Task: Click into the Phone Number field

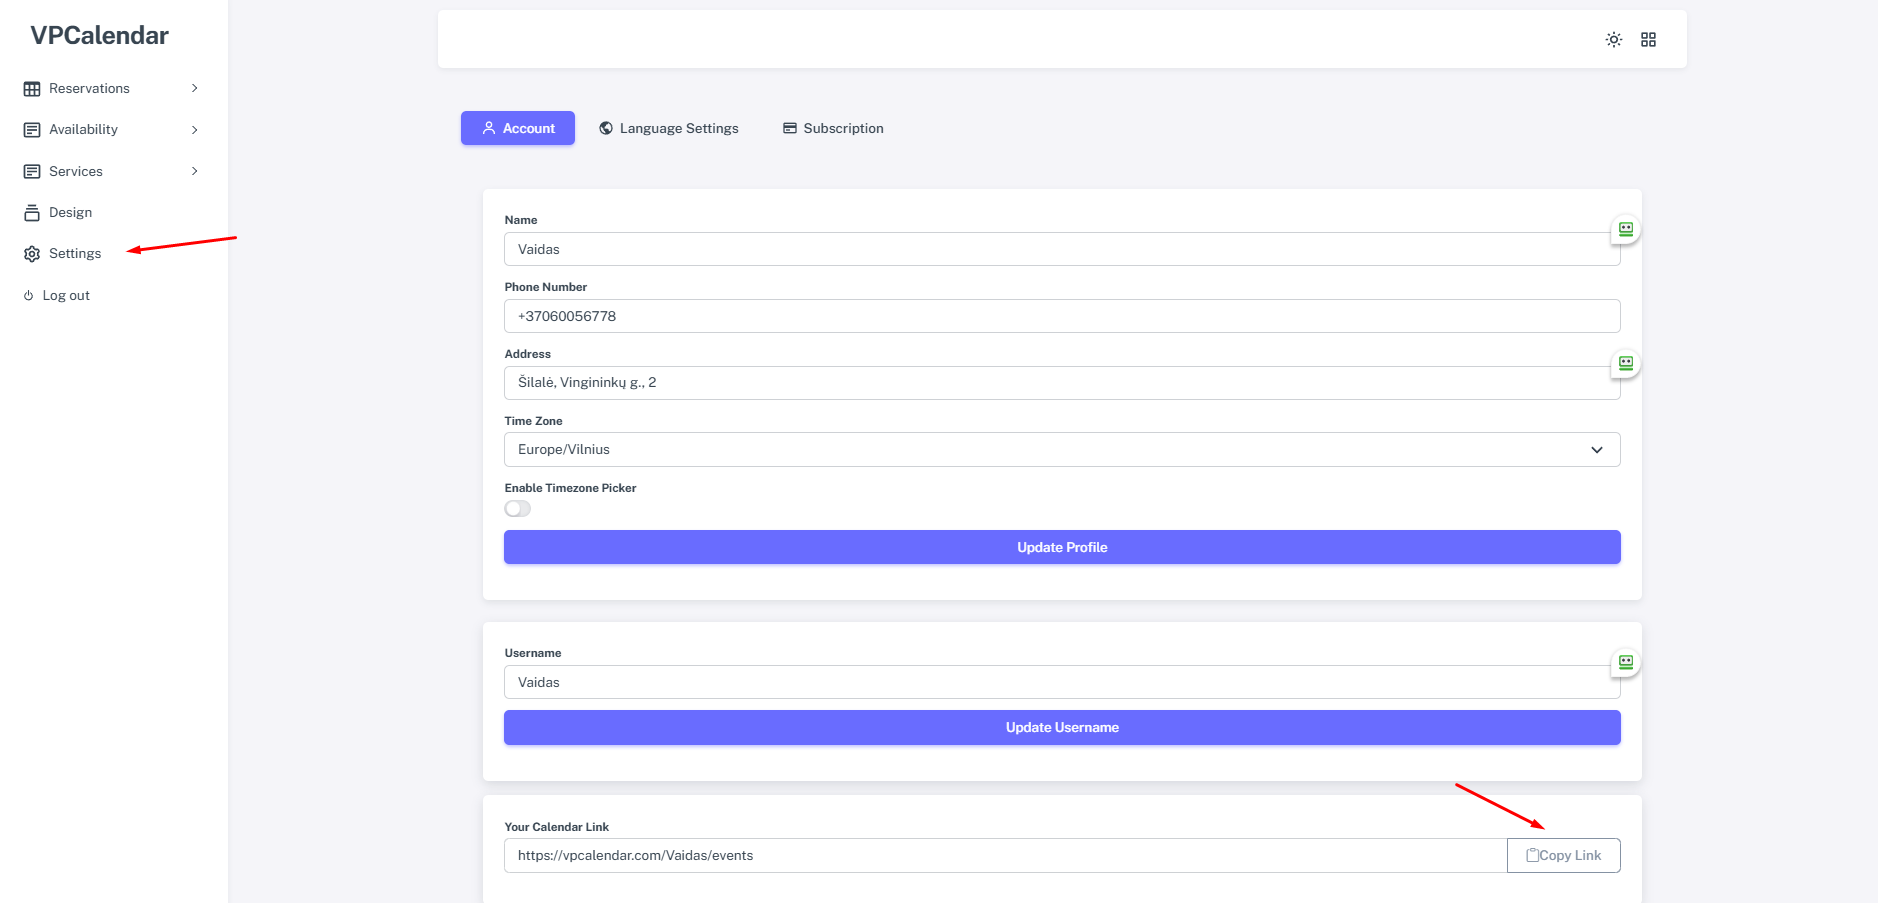Action: coord(1061,316)
